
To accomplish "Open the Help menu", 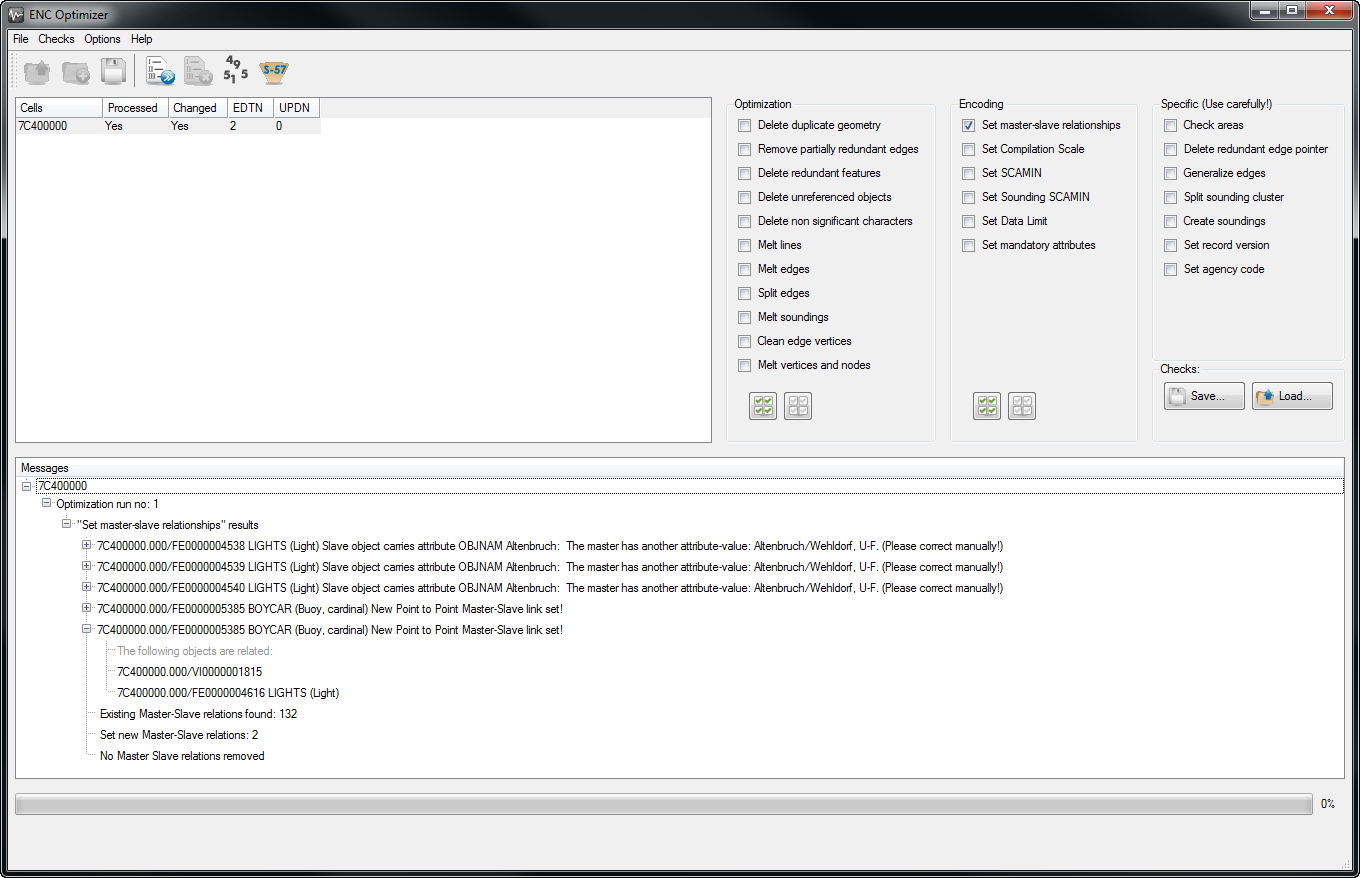I will click(x=142, y=39).
